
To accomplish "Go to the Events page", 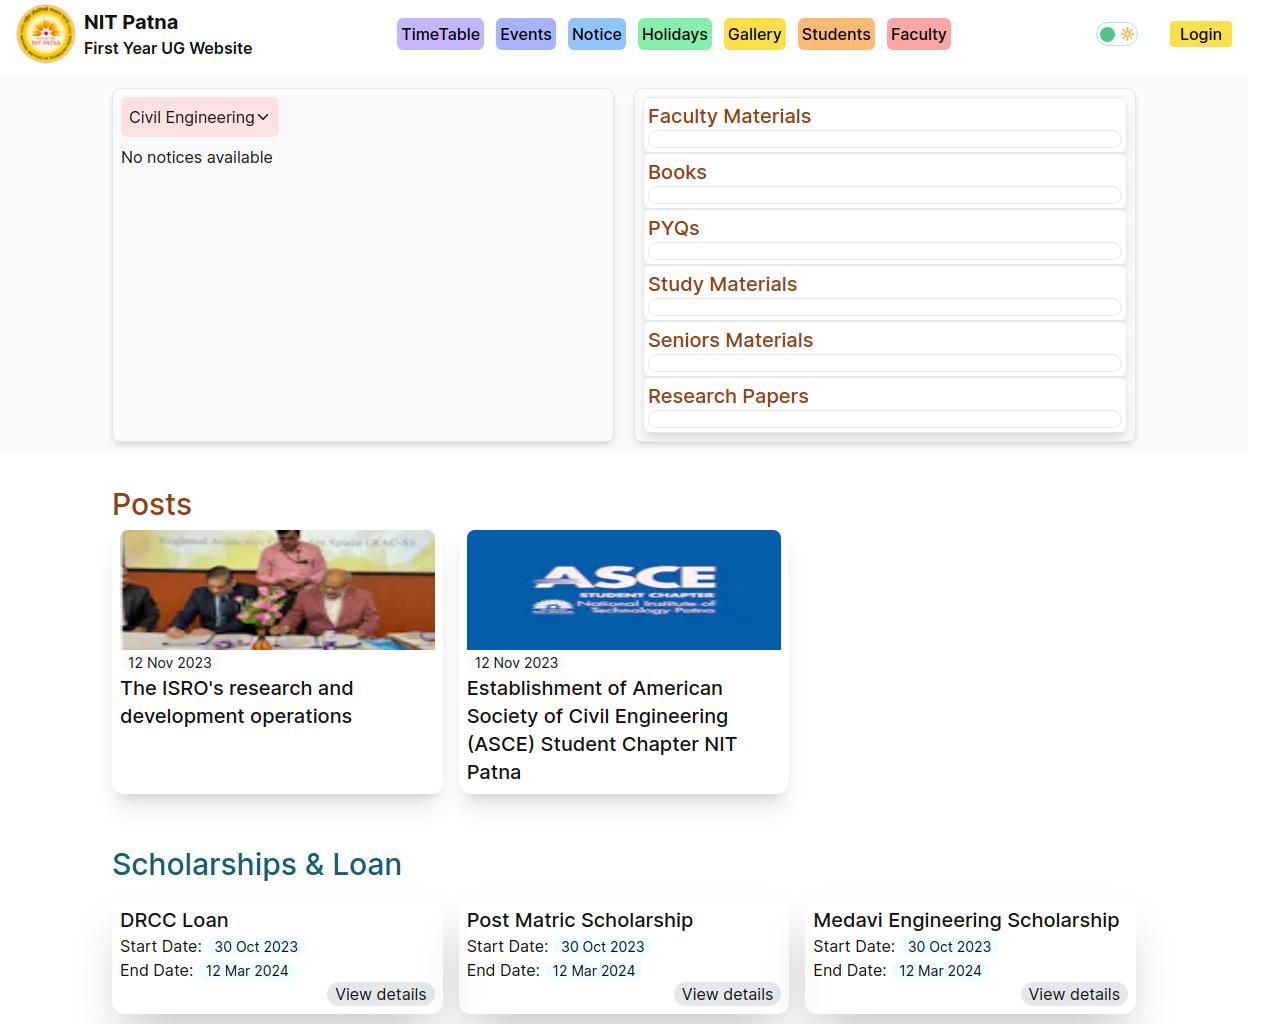I will [526, 34].
